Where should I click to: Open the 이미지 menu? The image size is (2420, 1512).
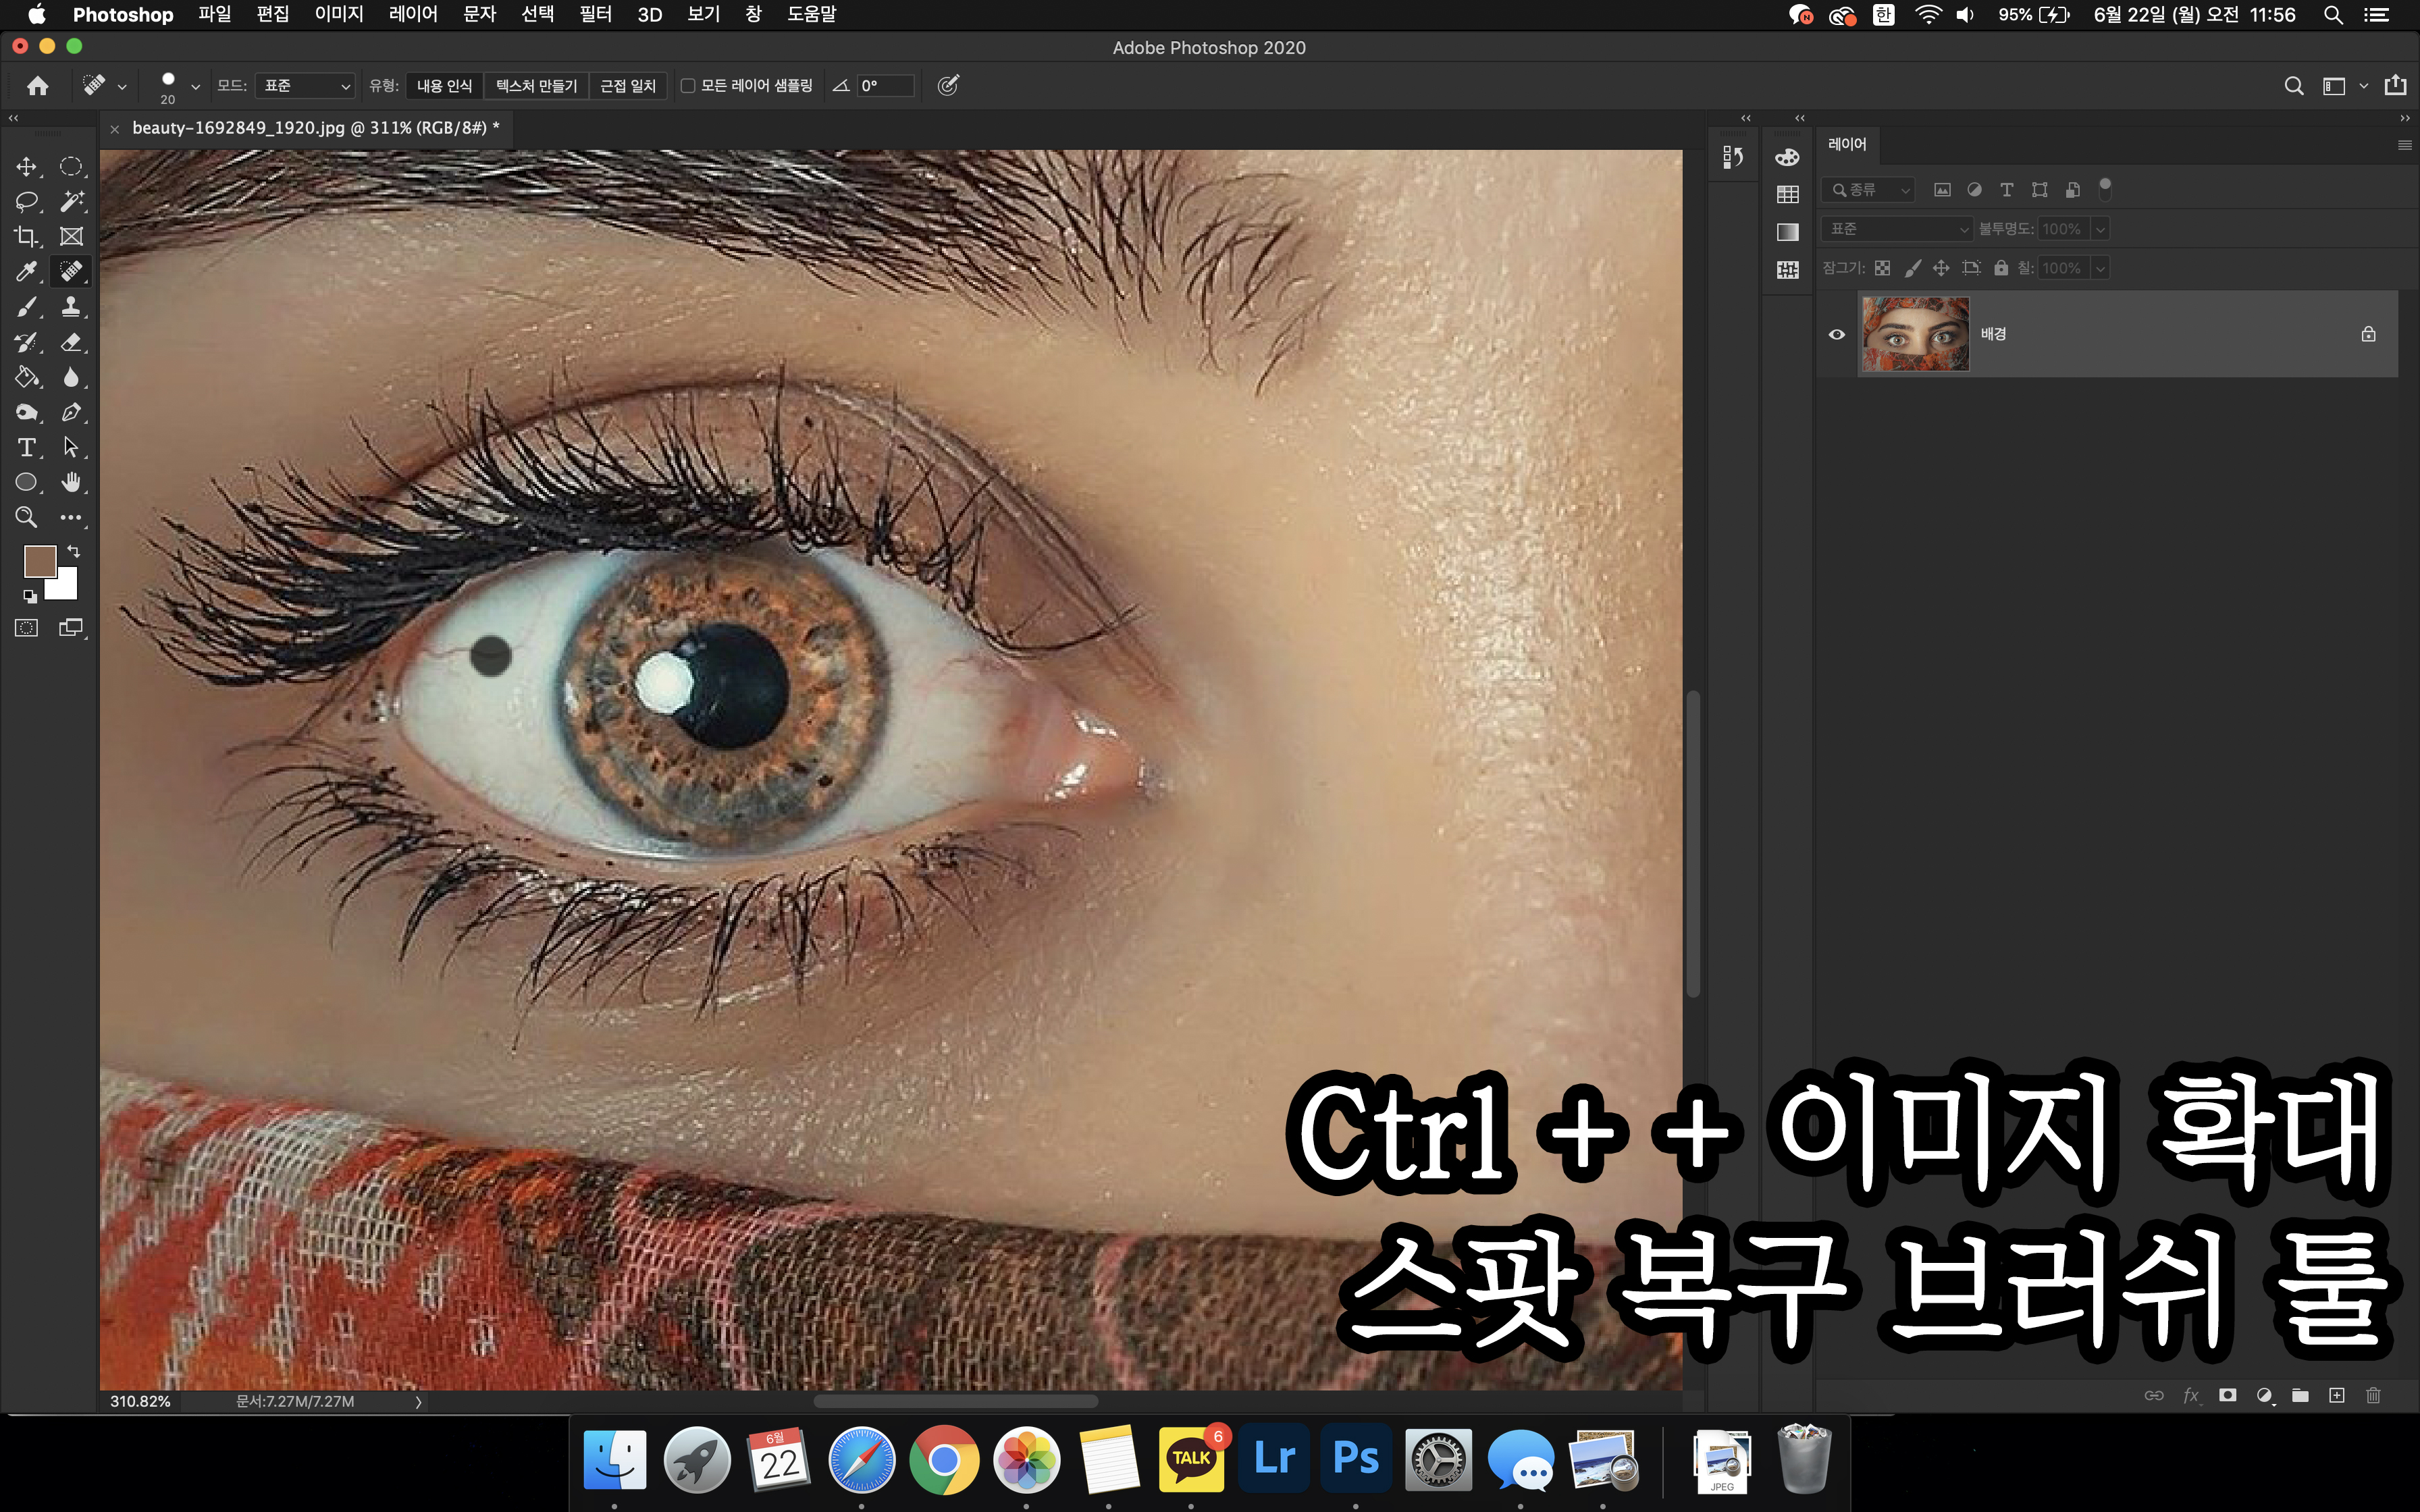coord(339,14)
